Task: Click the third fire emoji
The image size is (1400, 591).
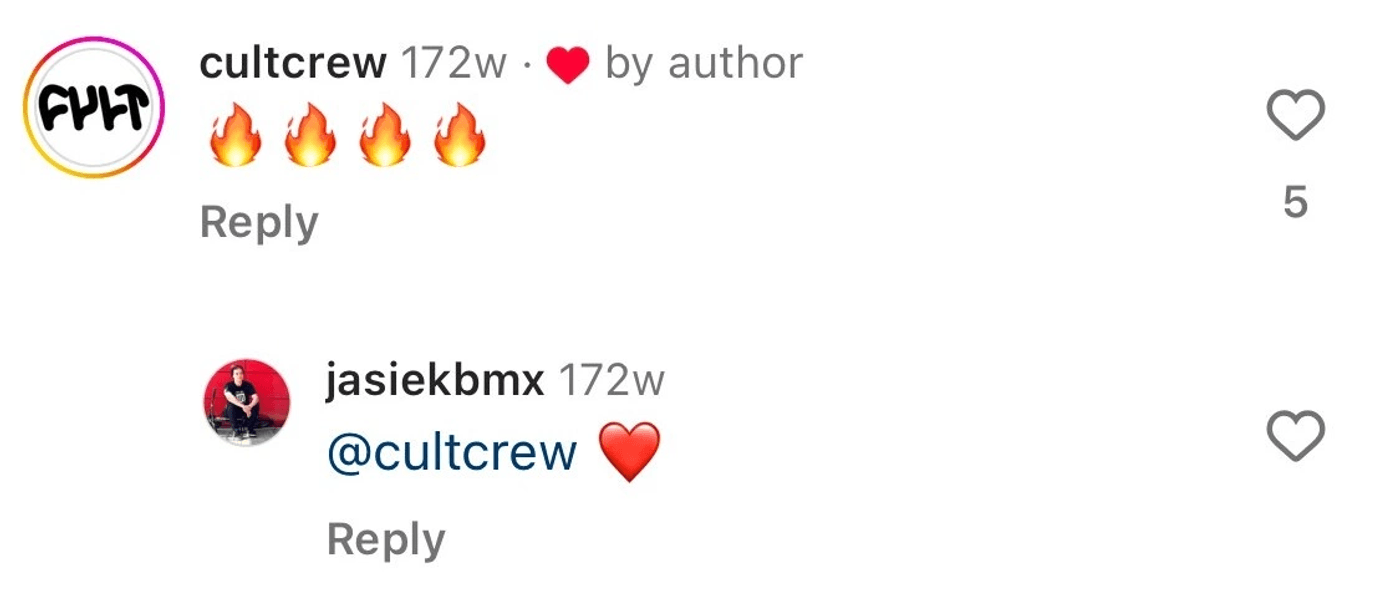Action: (x=385, y=134)
